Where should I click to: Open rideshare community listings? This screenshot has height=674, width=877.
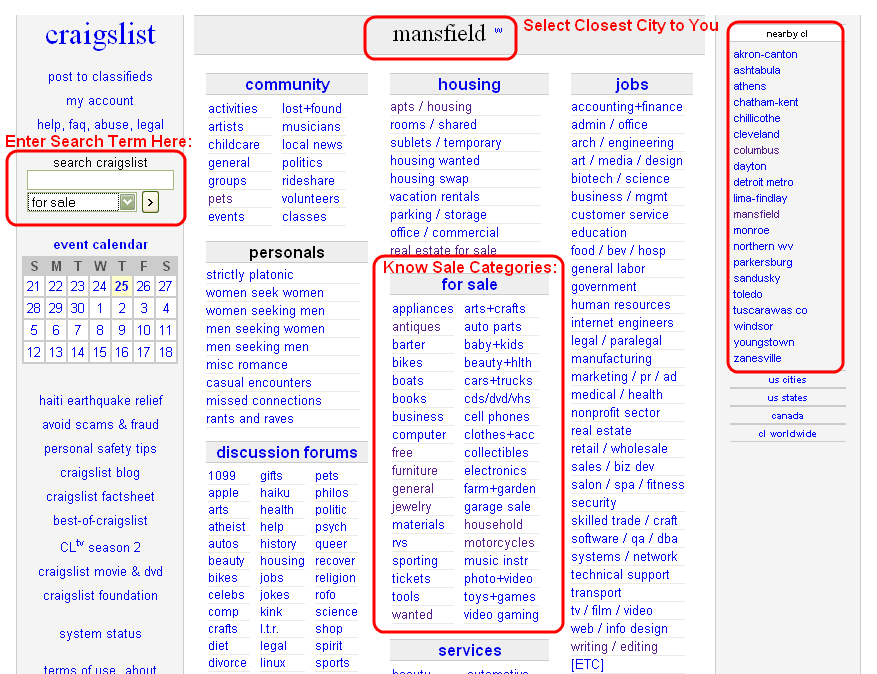point(308,181)
